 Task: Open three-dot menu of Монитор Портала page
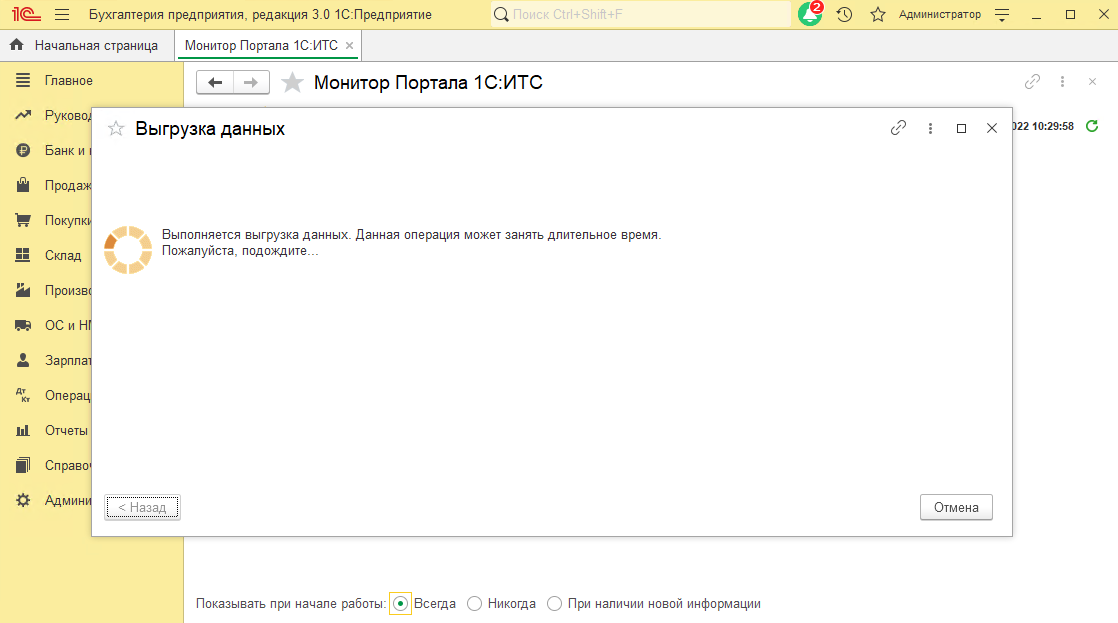(1062, 82)
